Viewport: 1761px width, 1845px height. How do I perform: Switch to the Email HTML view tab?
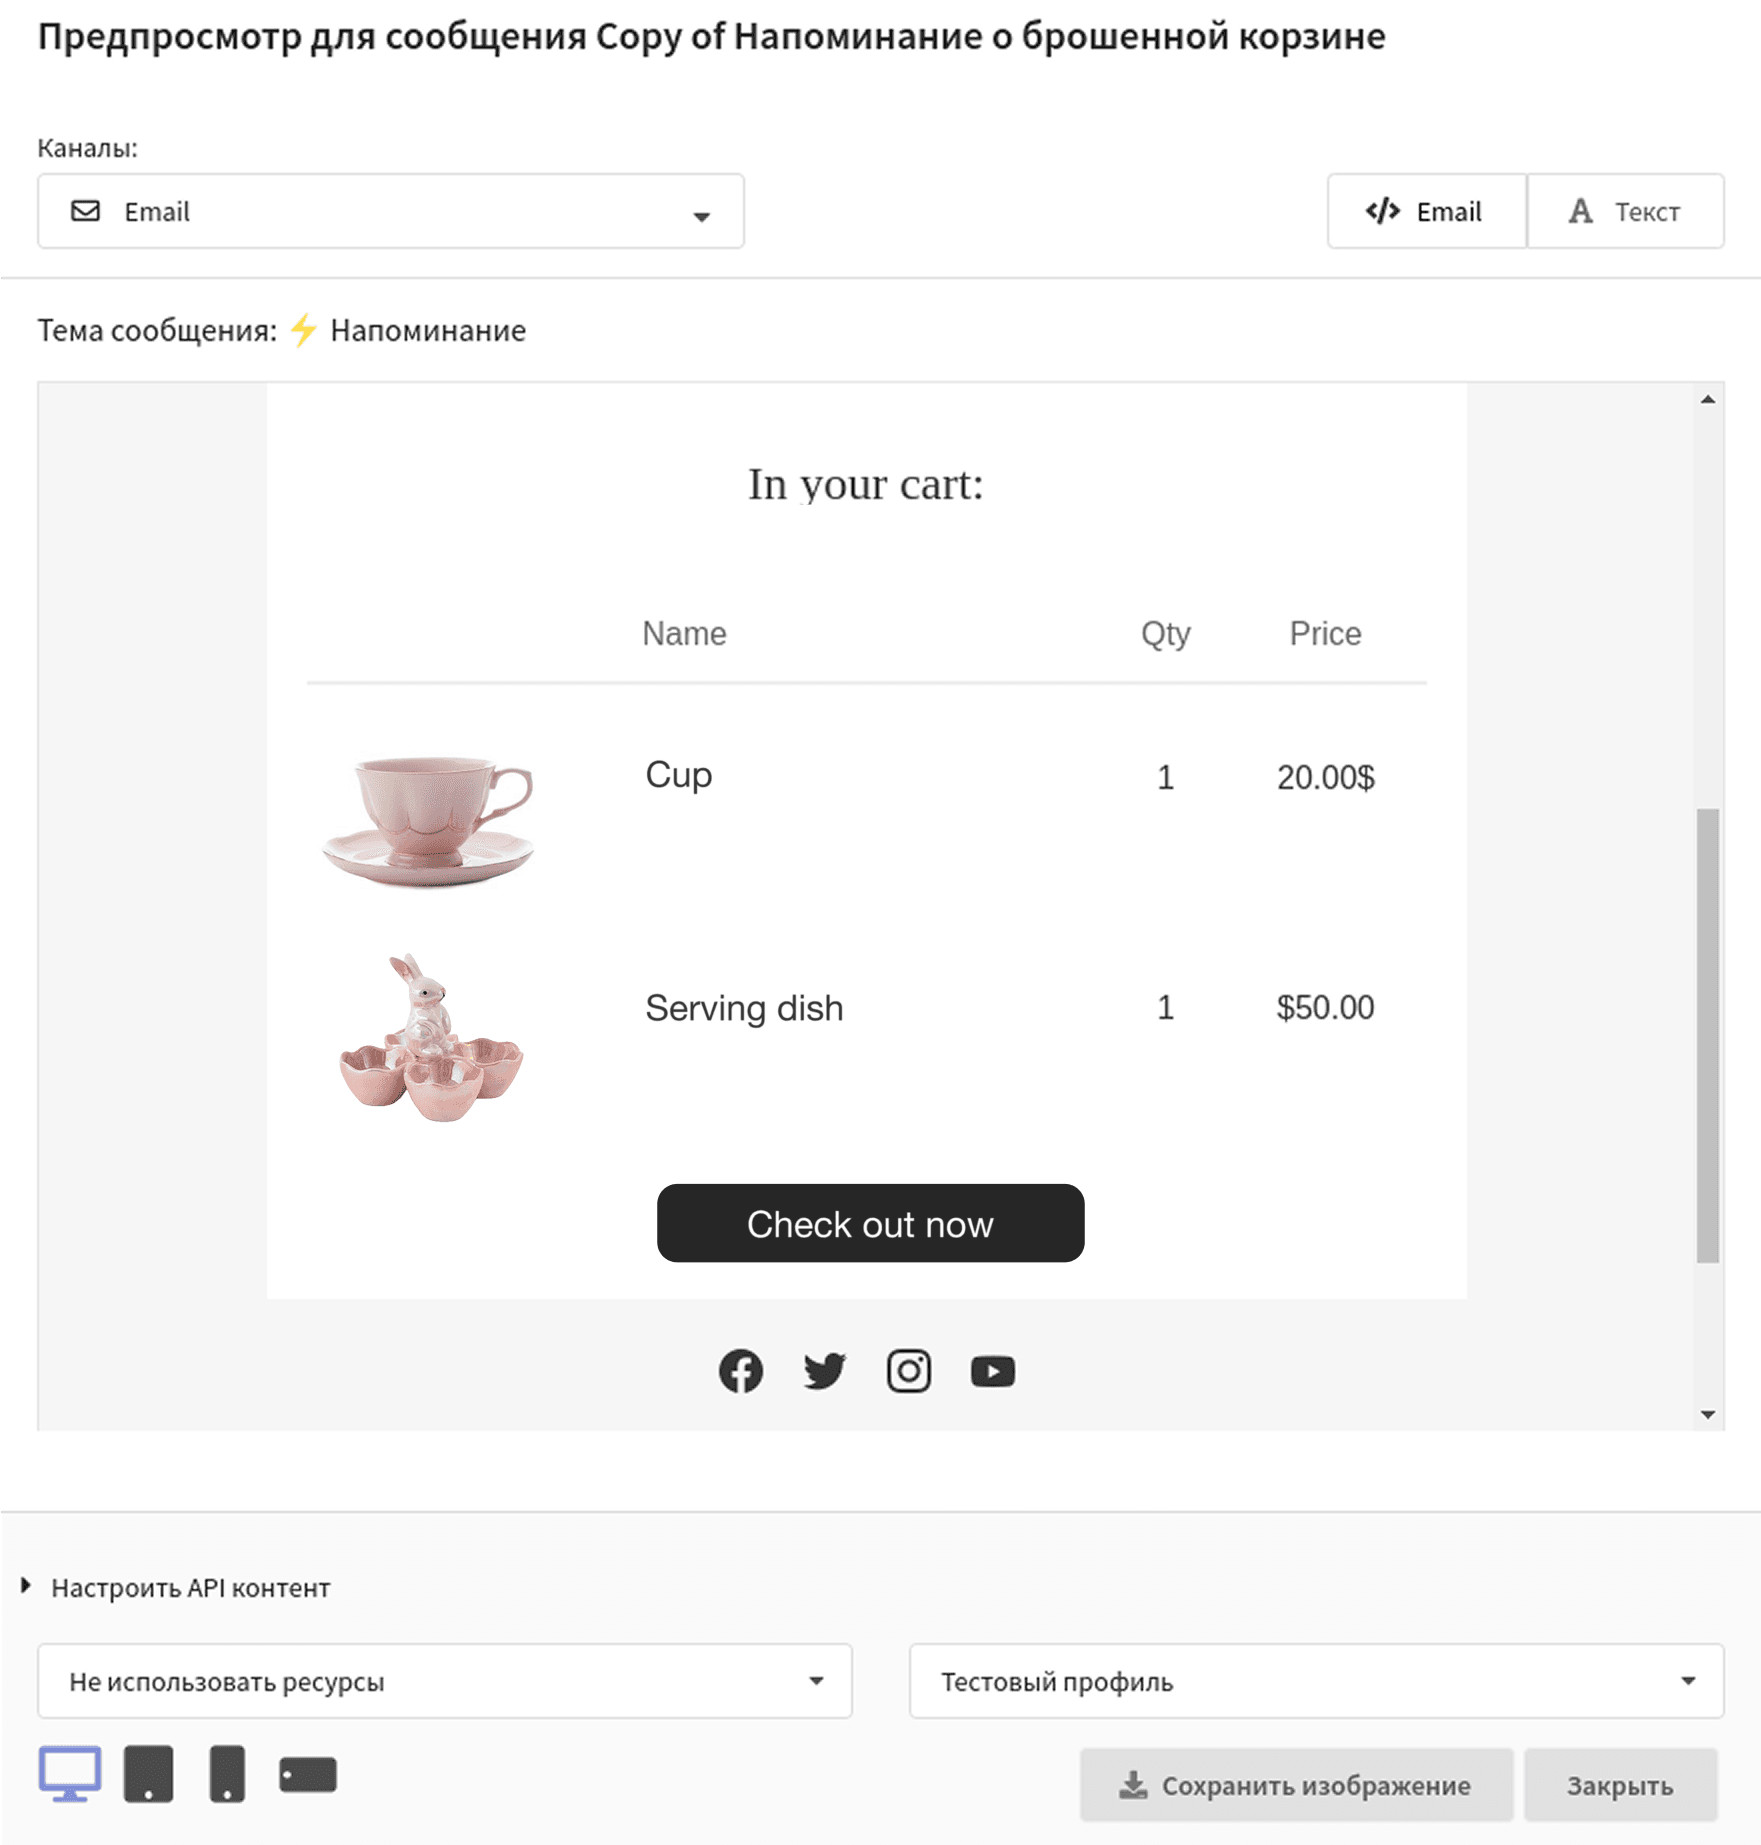point(1426,212)
